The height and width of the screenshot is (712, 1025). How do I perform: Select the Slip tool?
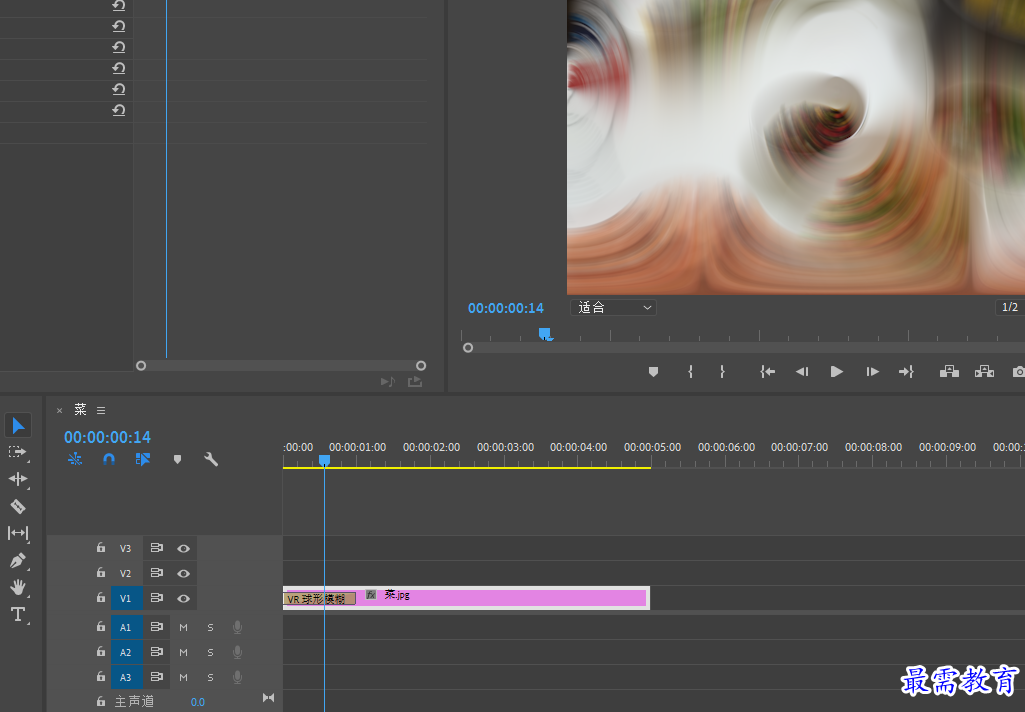18,533
